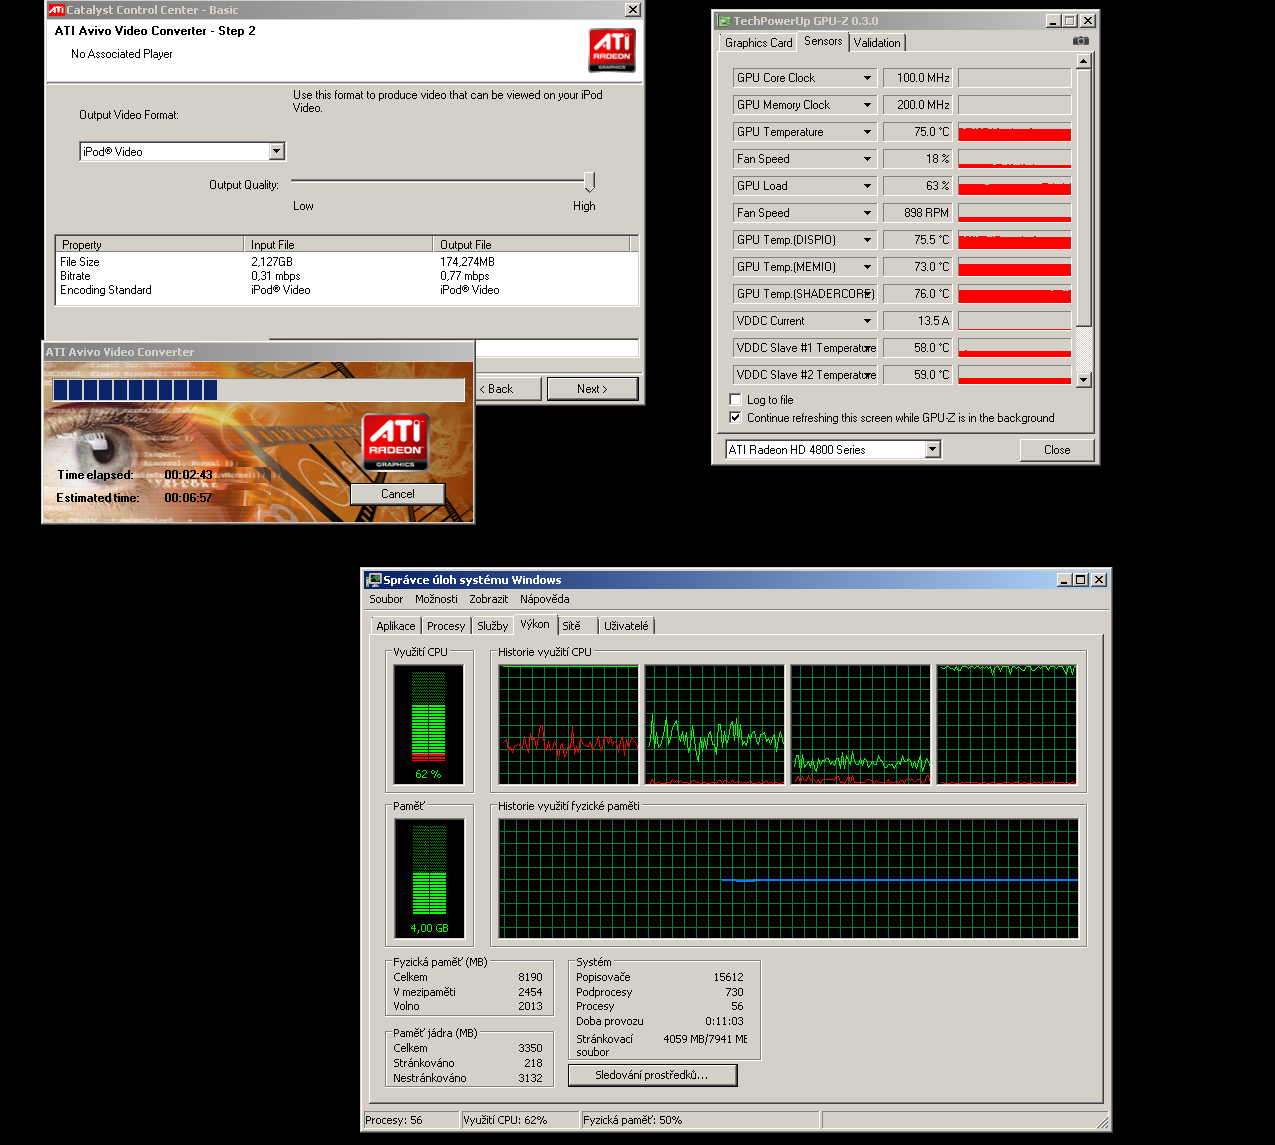The width and height of the screenshot is (1275, 1145).
Task: Open the VDDC Current sensor dropdown
Action: tap(867, 321)
